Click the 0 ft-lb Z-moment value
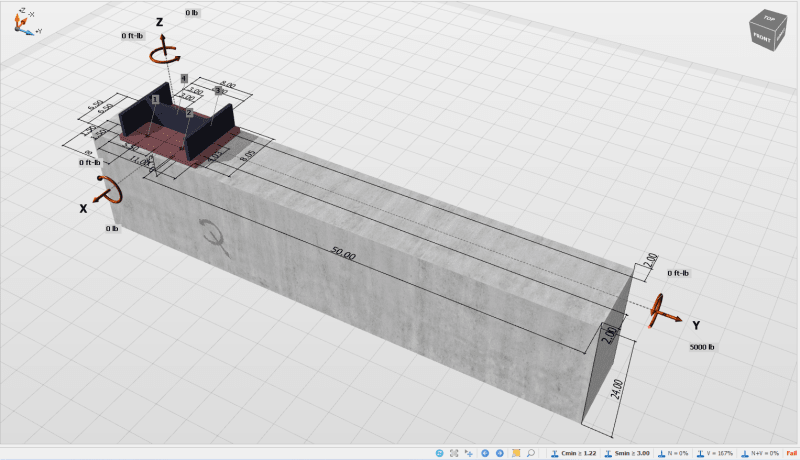The width and height of the screenshot is (800, 460). pyautogui.click(x=133, y=36)
